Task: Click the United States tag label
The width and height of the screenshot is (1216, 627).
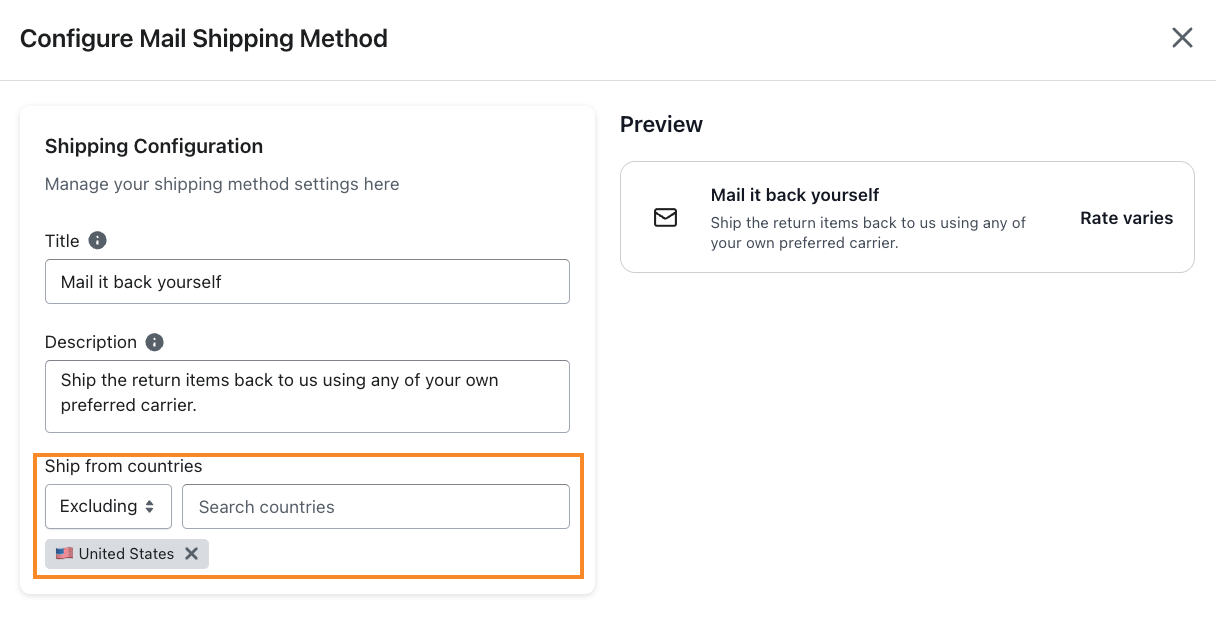Action: (126, 554)
